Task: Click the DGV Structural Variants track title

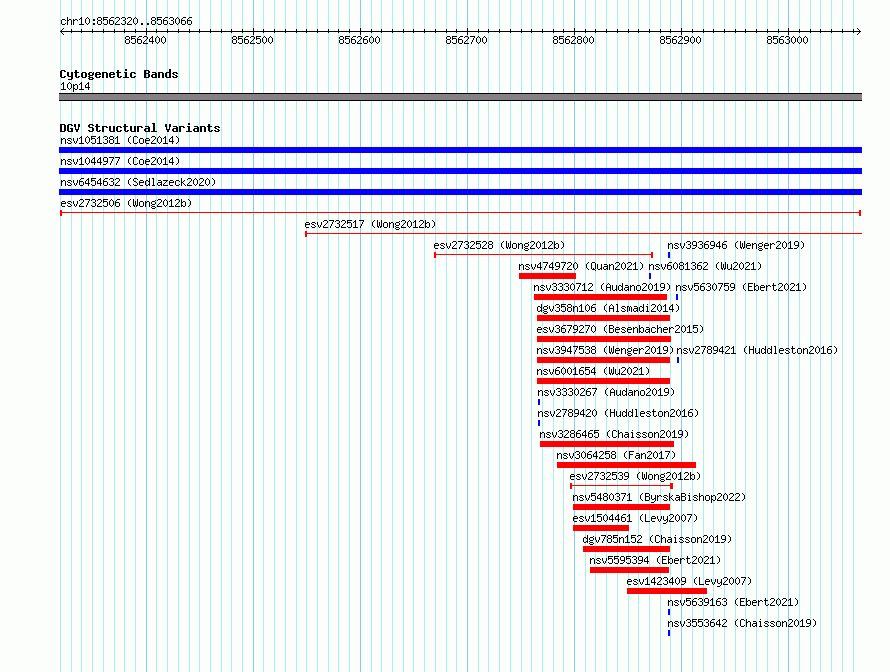Action: point(140,128)
